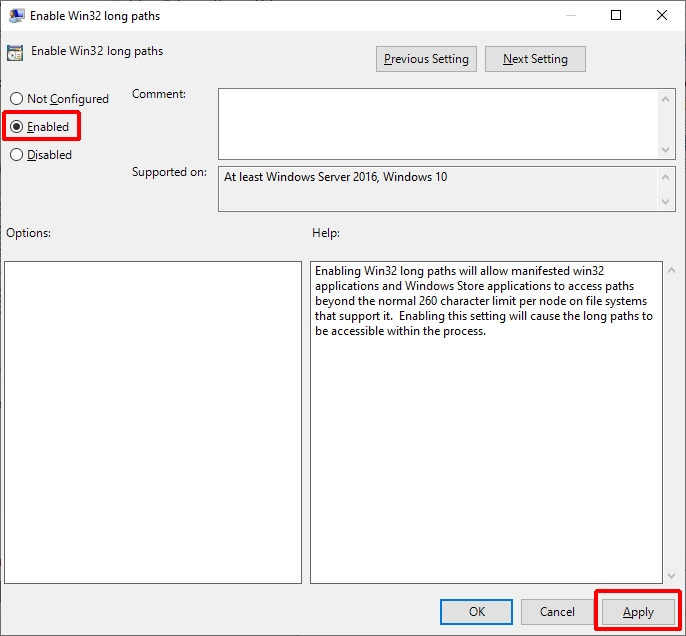686x636 pixels.
Task: Click the Comment box scroll down arrow
Action: tap(667, 149)
